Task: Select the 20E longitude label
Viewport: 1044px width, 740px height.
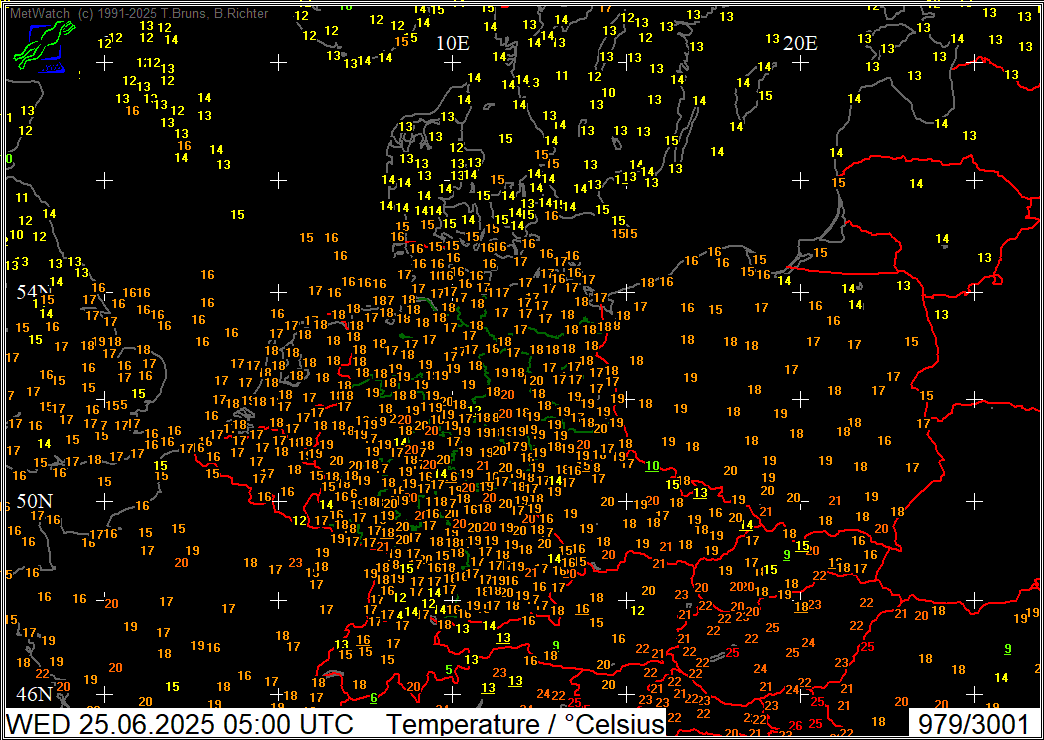Action: (x=800, y=44)
